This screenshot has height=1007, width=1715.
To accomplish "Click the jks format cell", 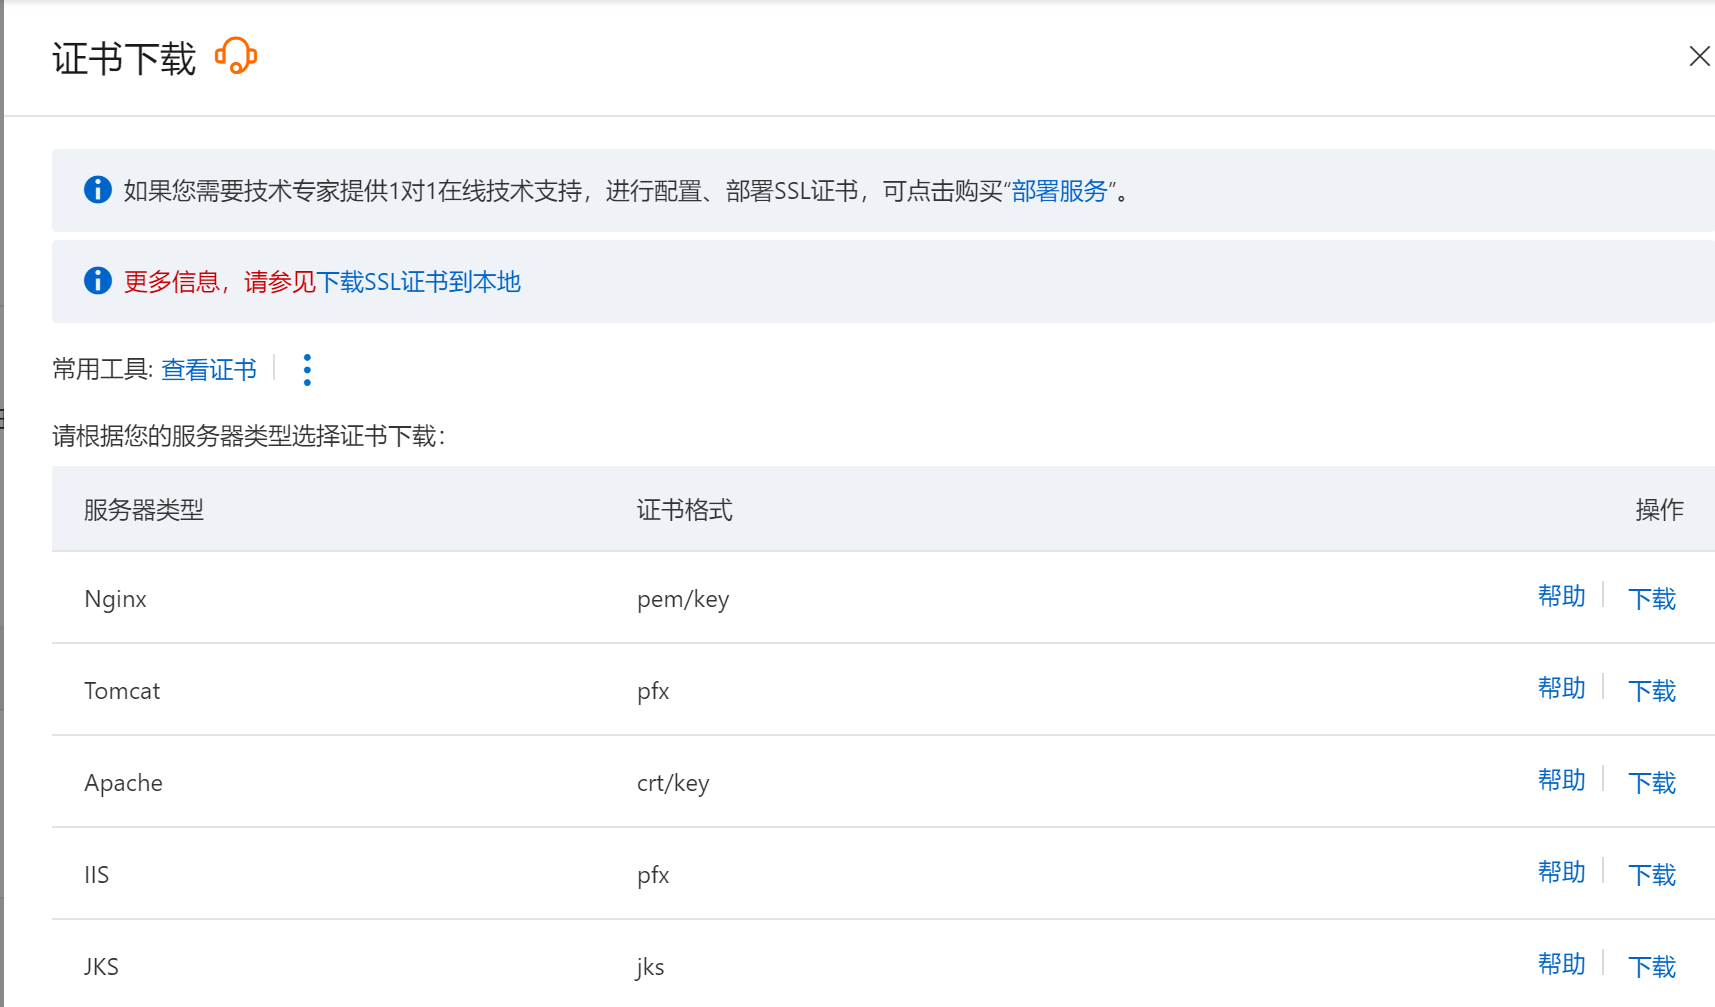I will click(x=650, y=967).
